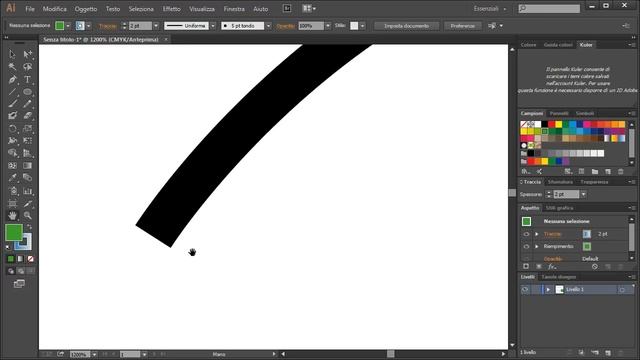Open stroke weight dropdown in control bar
640x360 pixels.
[x=156, y=26]
